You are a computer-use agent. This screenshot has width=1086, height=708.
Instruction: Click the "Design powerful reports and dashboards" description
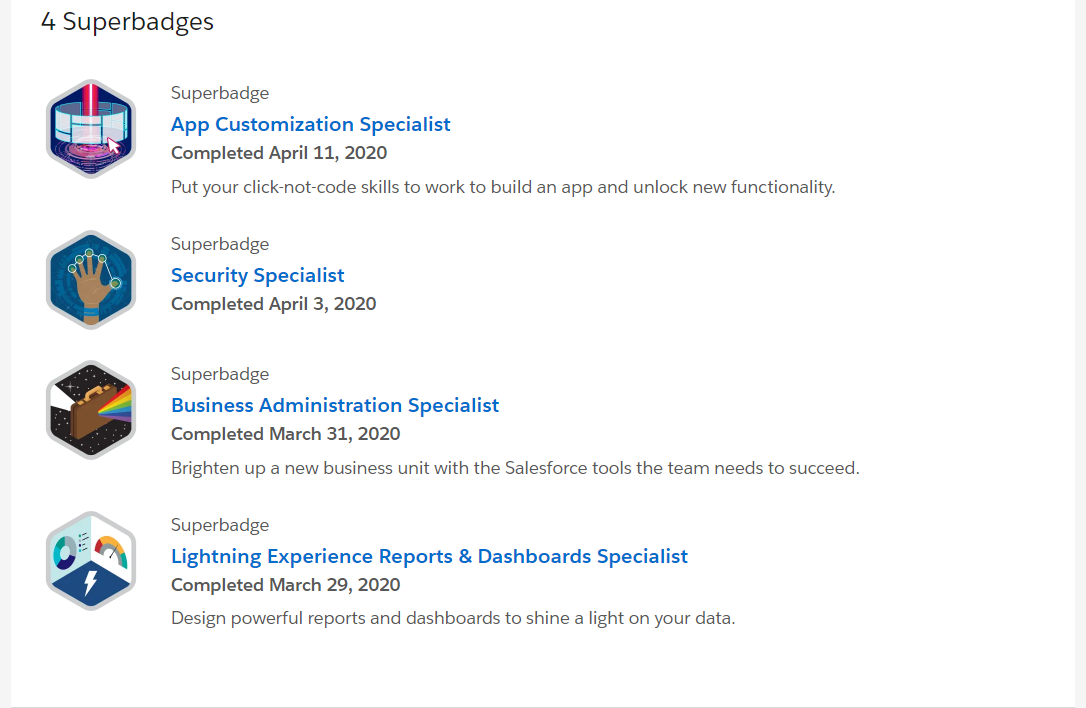pyautogui.click(x=452, y=618)
